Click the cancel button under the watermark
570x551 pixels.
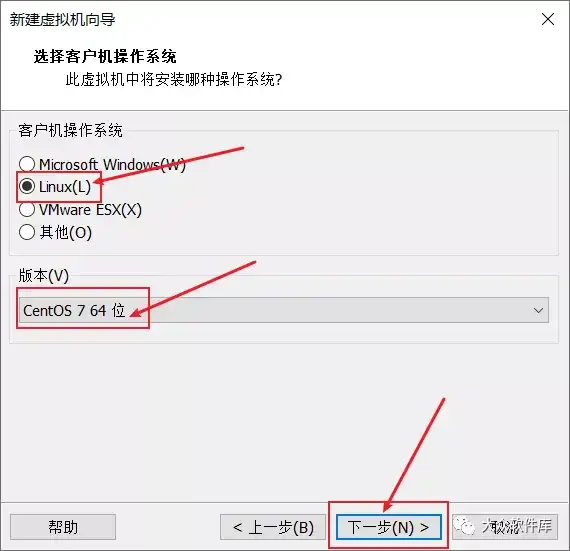(505, 527)
